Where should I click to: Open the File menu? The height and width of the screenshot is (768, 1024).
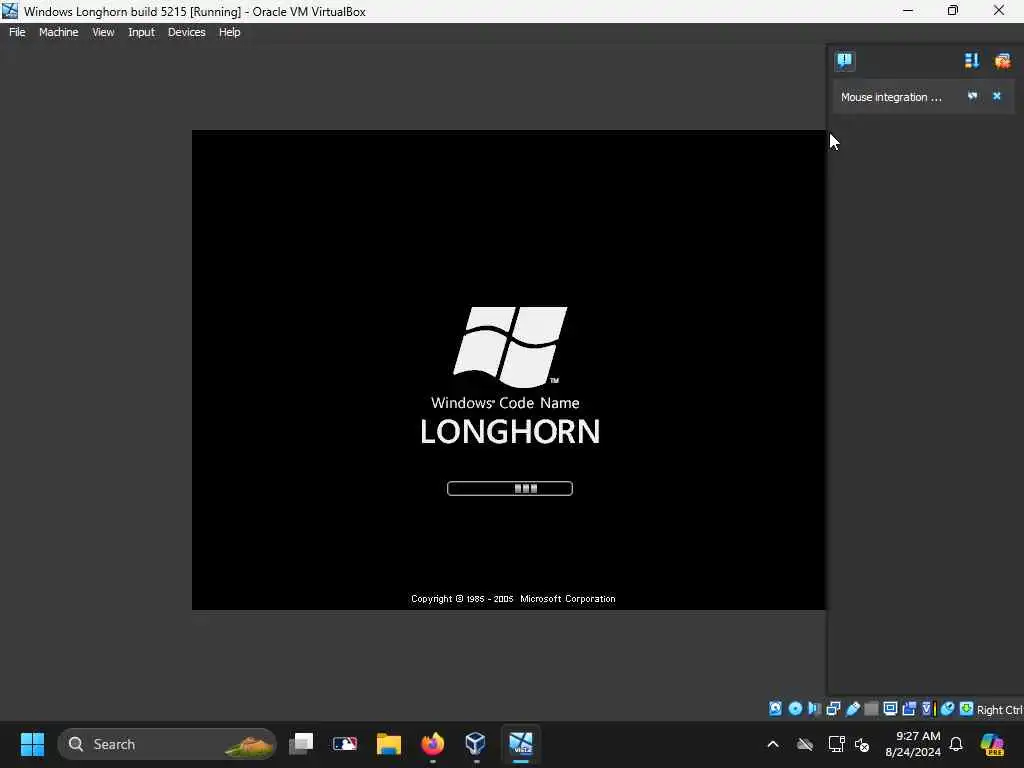[x=17, y=32]
